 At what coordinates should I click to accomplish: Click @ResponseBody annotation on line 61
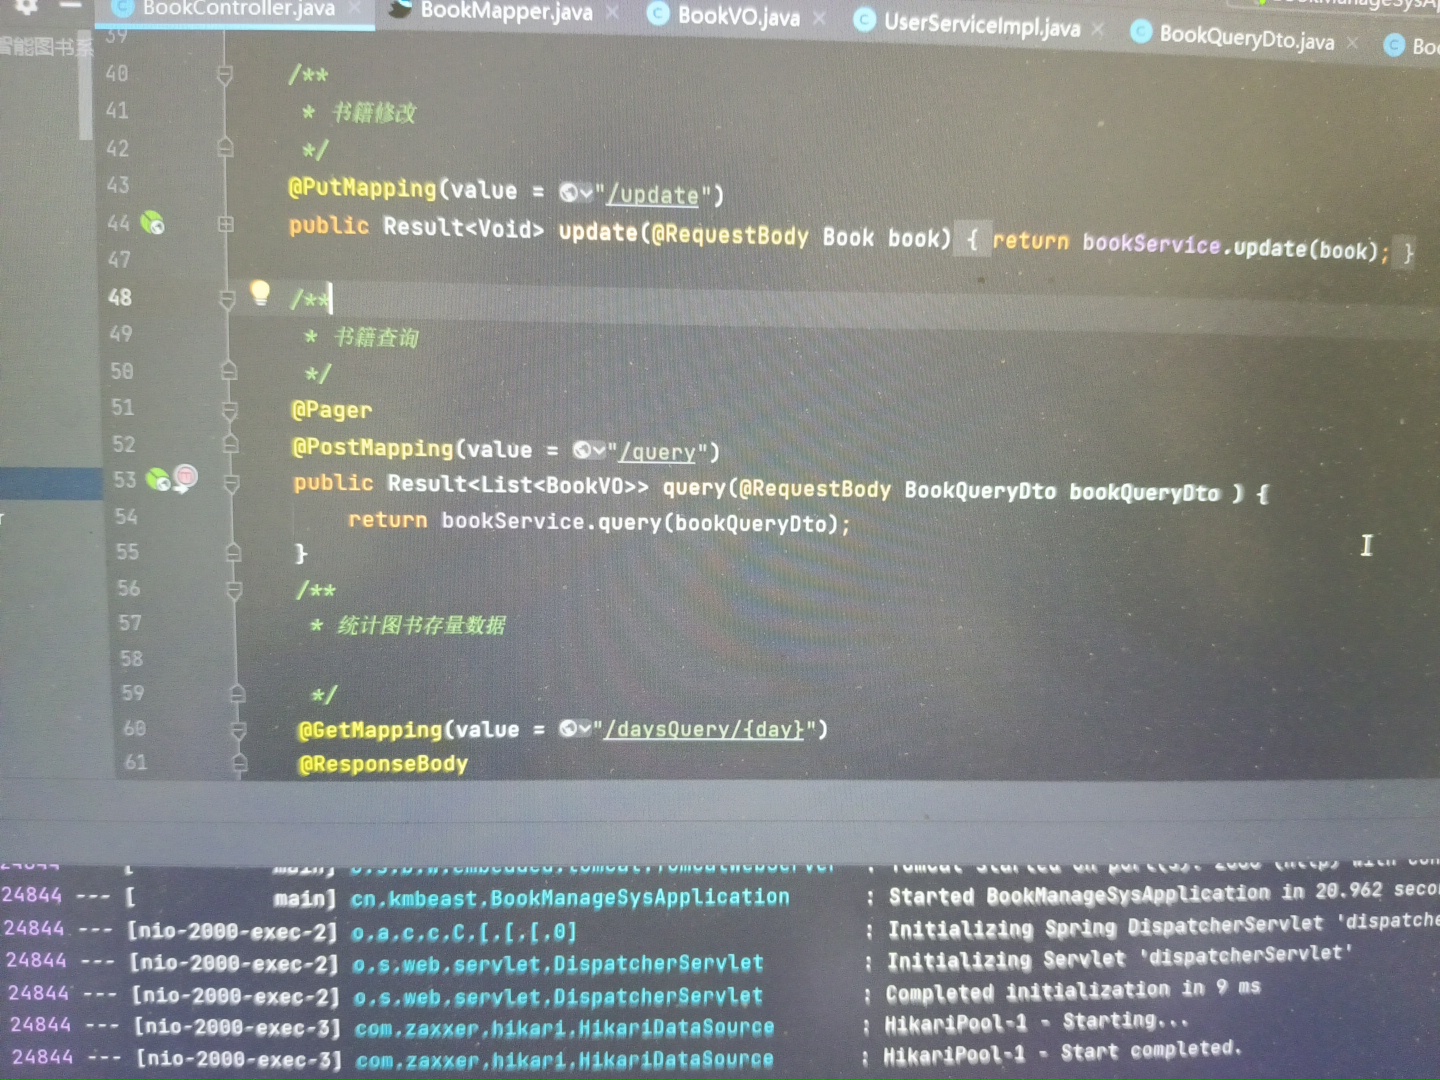(383, 764)
